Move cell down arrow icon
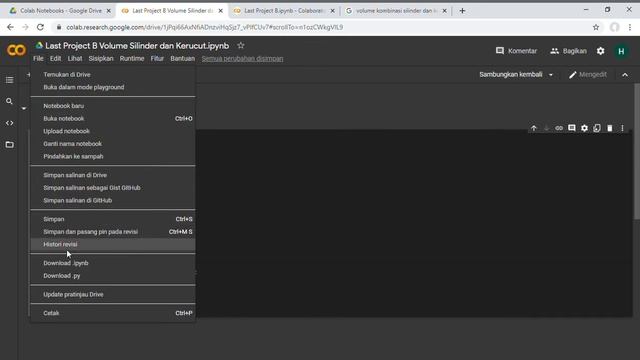The width and height of the screenshot is (640, 360). pos(546,128)
